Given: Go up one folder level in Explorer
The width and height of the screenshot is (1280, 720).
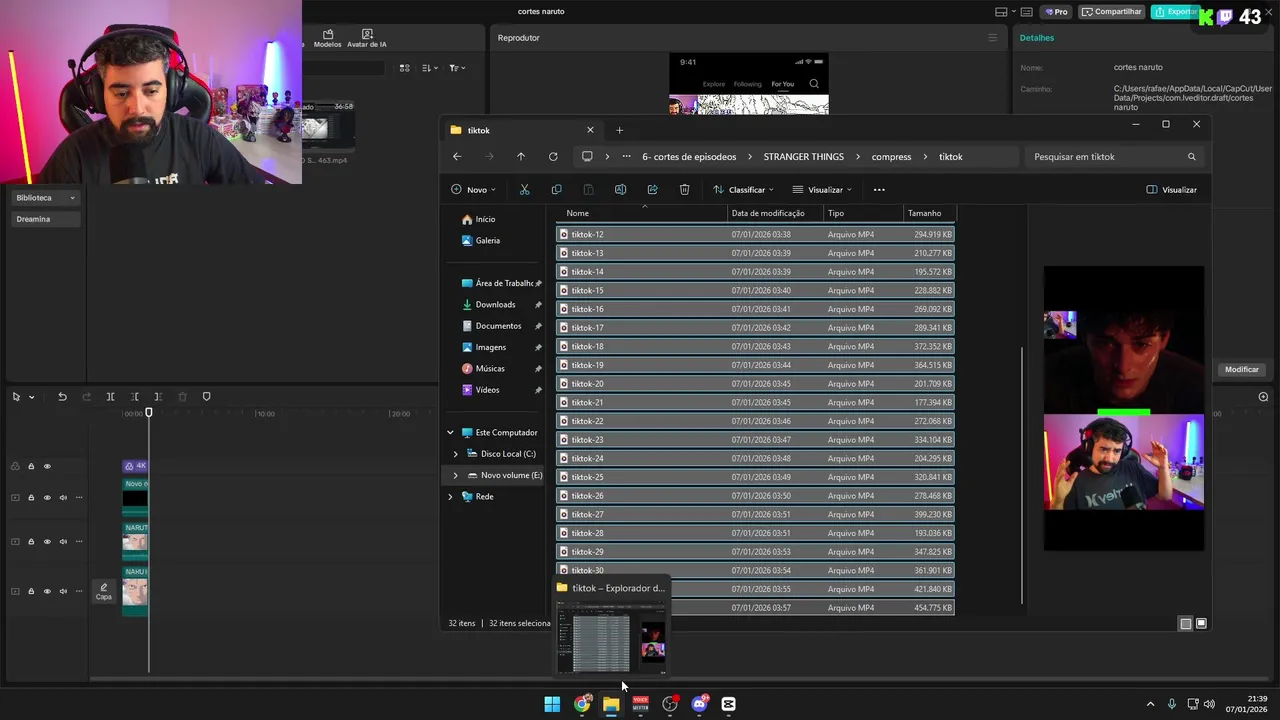Looking at the screenshot, I should coord(521,156).
